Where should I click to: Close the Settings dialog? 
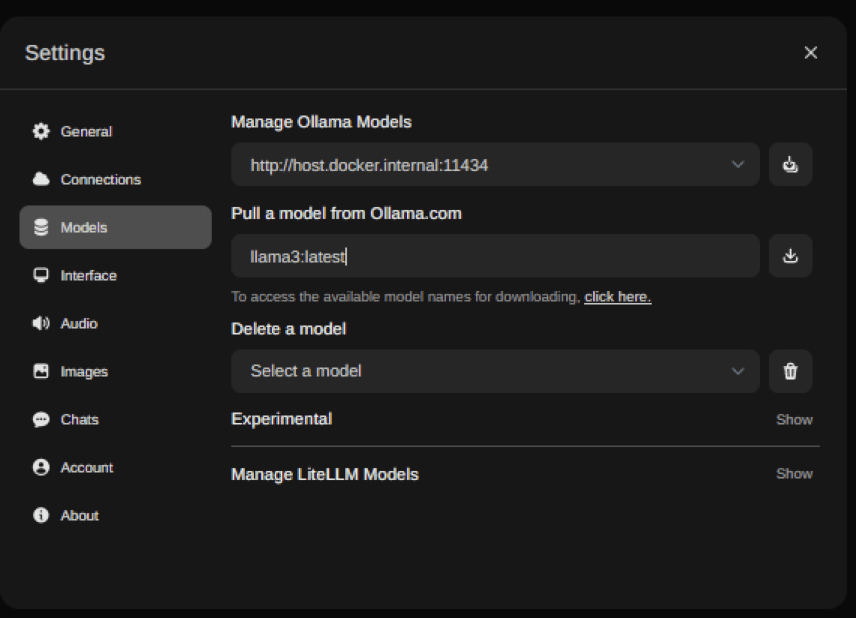pyautogui.click(x=810, y=53)
